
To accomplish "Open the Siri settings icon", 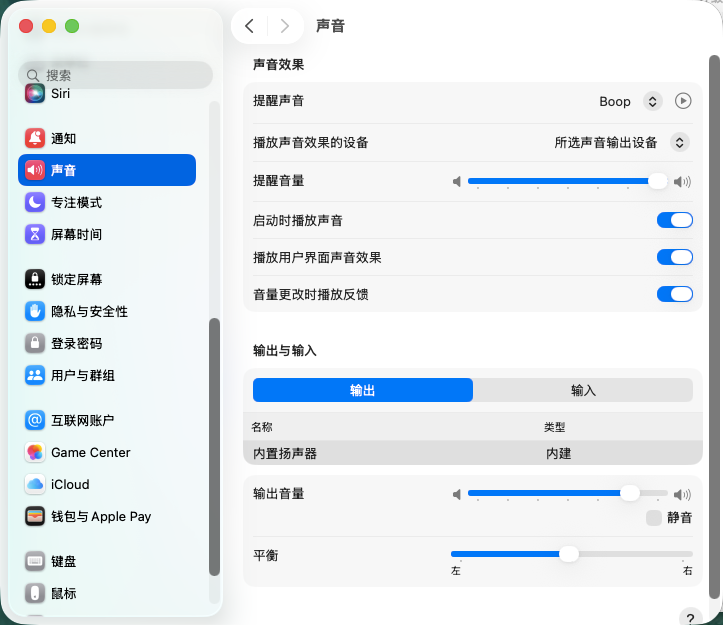I will (x=35, y=94).
